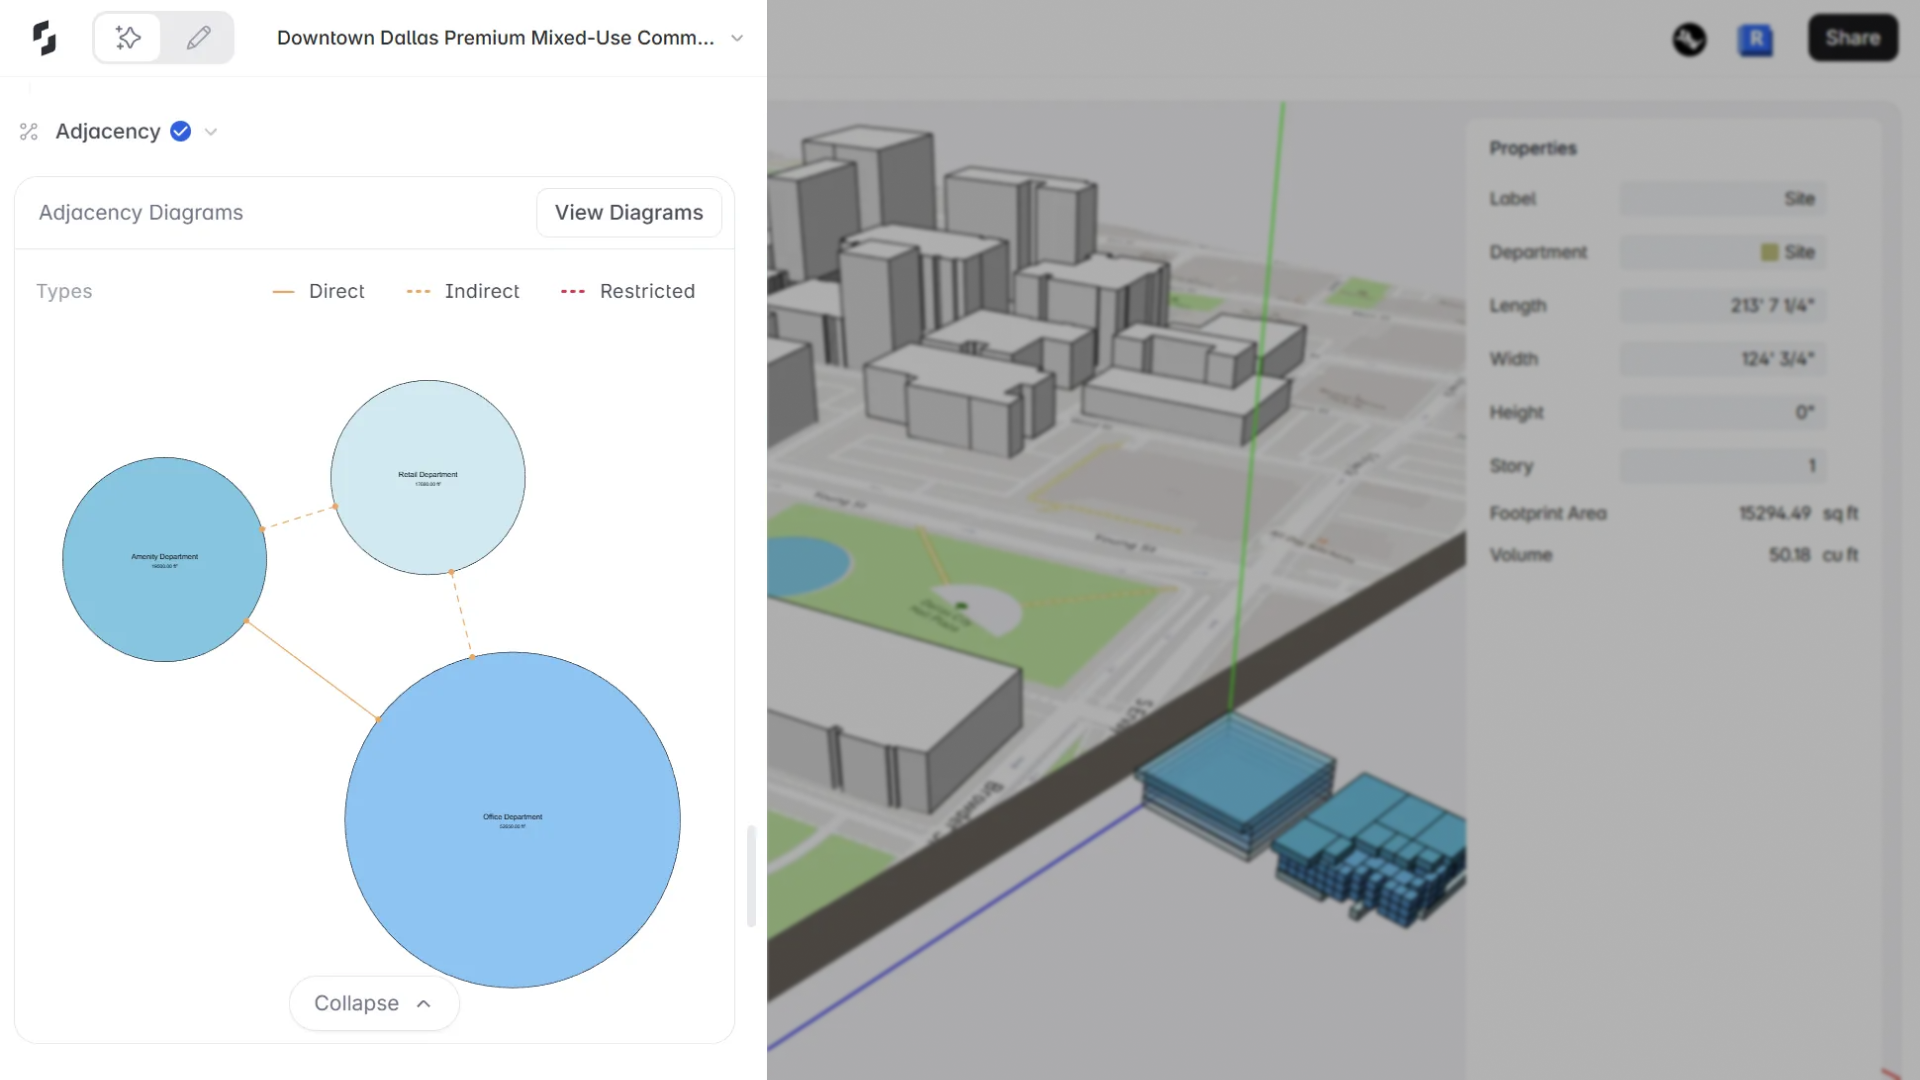
Task: Open the project title dropdown arrow
Action: 737,38
